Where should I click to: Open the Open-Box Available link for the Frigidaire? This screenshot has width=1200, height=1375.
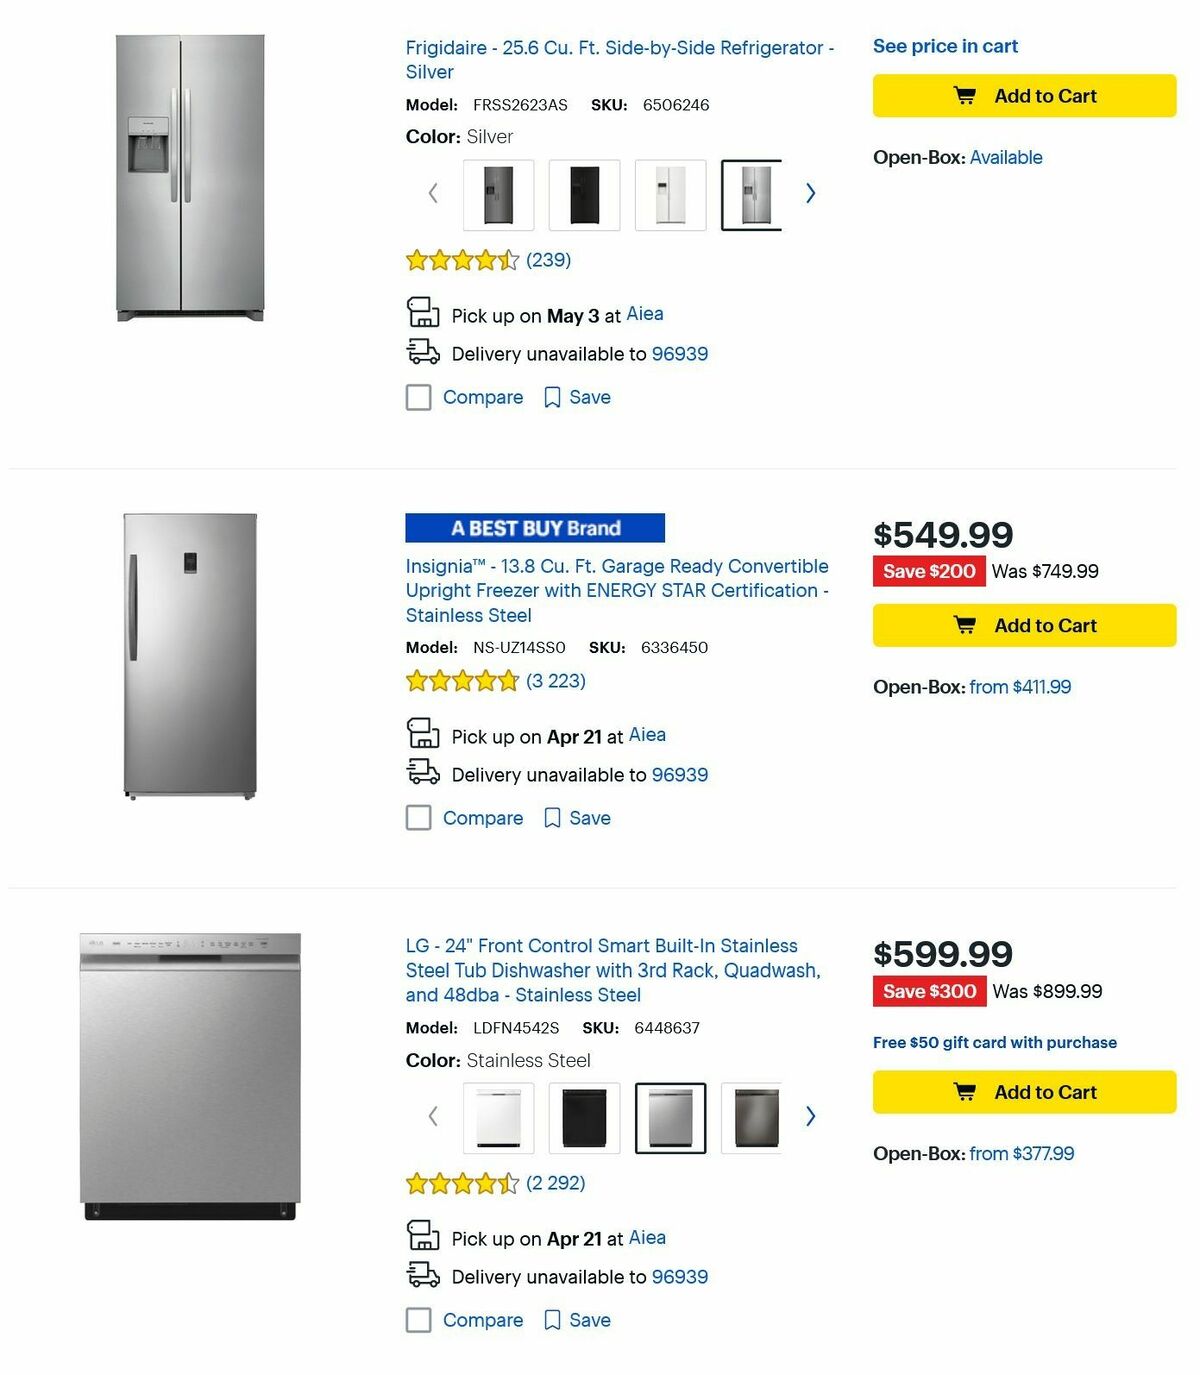coord(1007,157)
